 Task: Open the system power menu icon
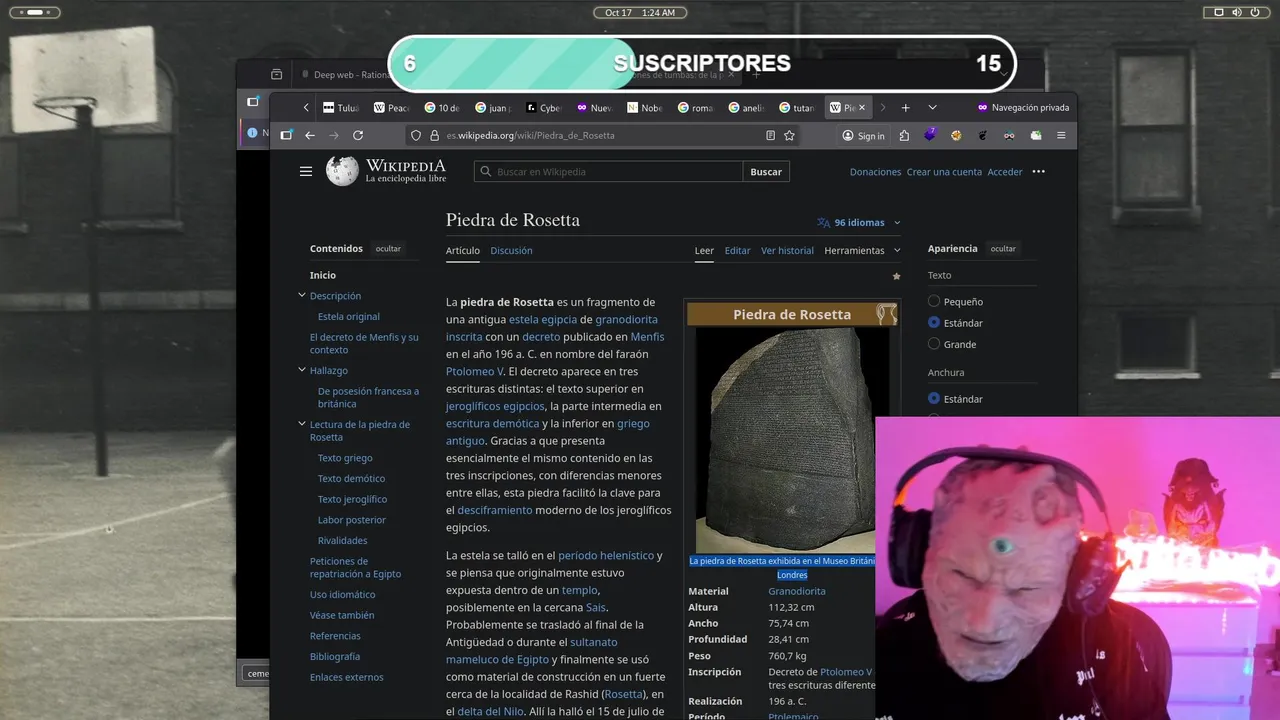[1254, 12]
